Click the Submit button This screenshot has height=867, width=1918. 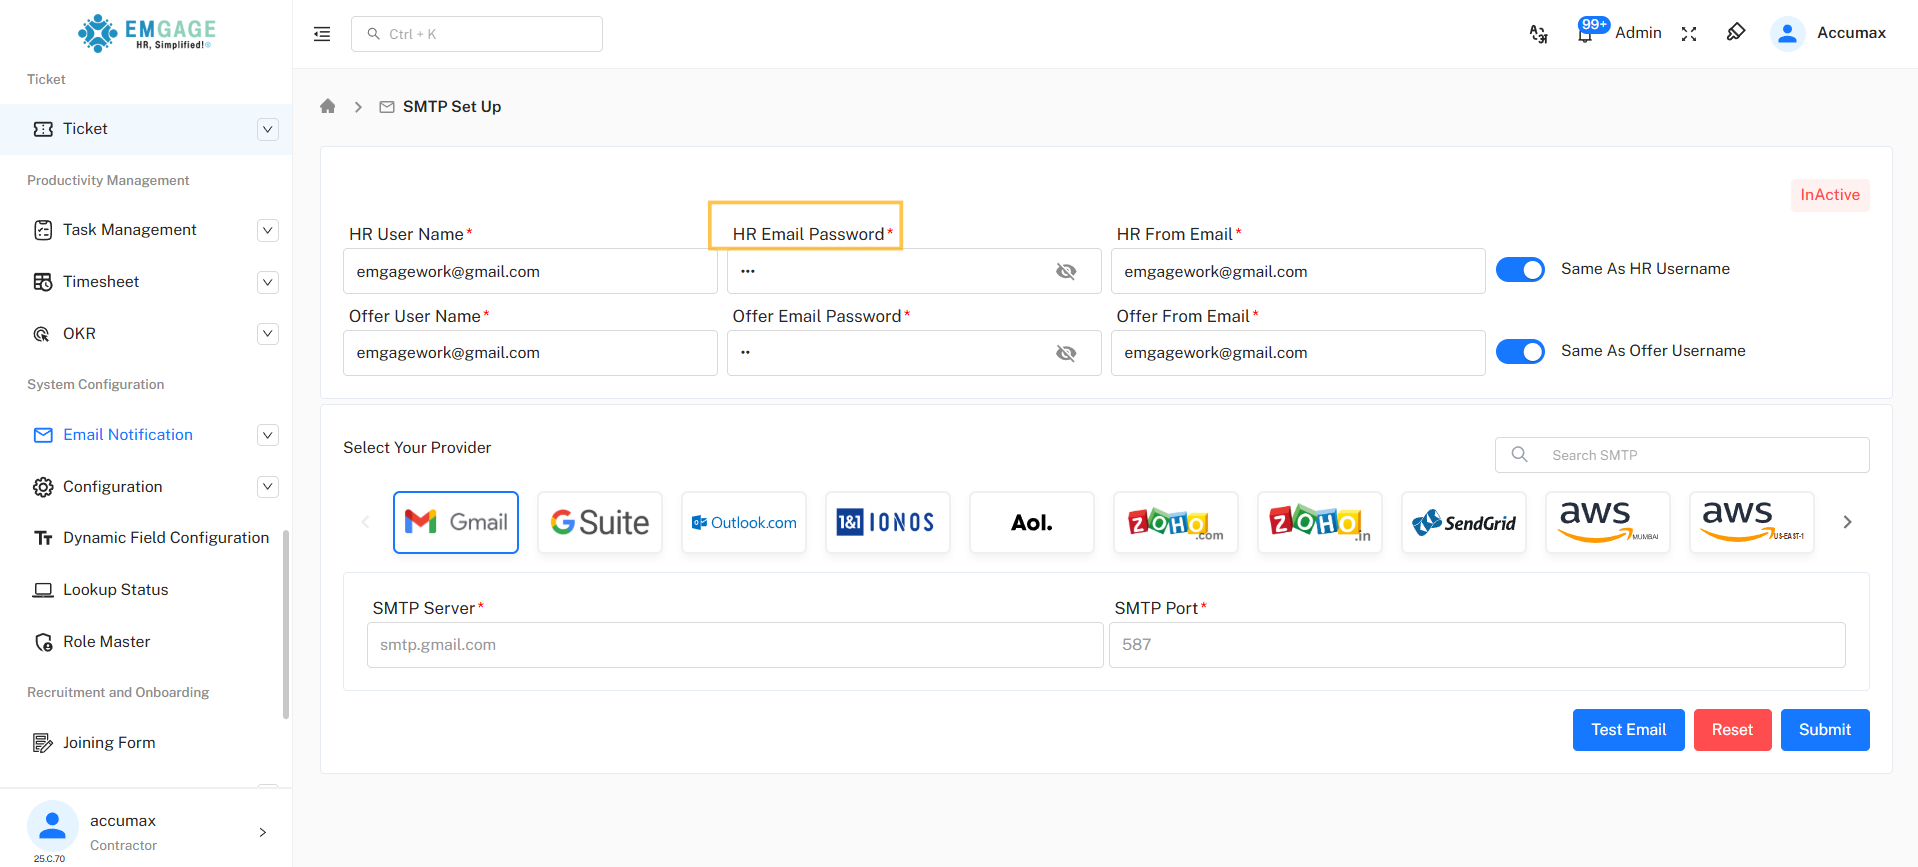[1825, 730]
